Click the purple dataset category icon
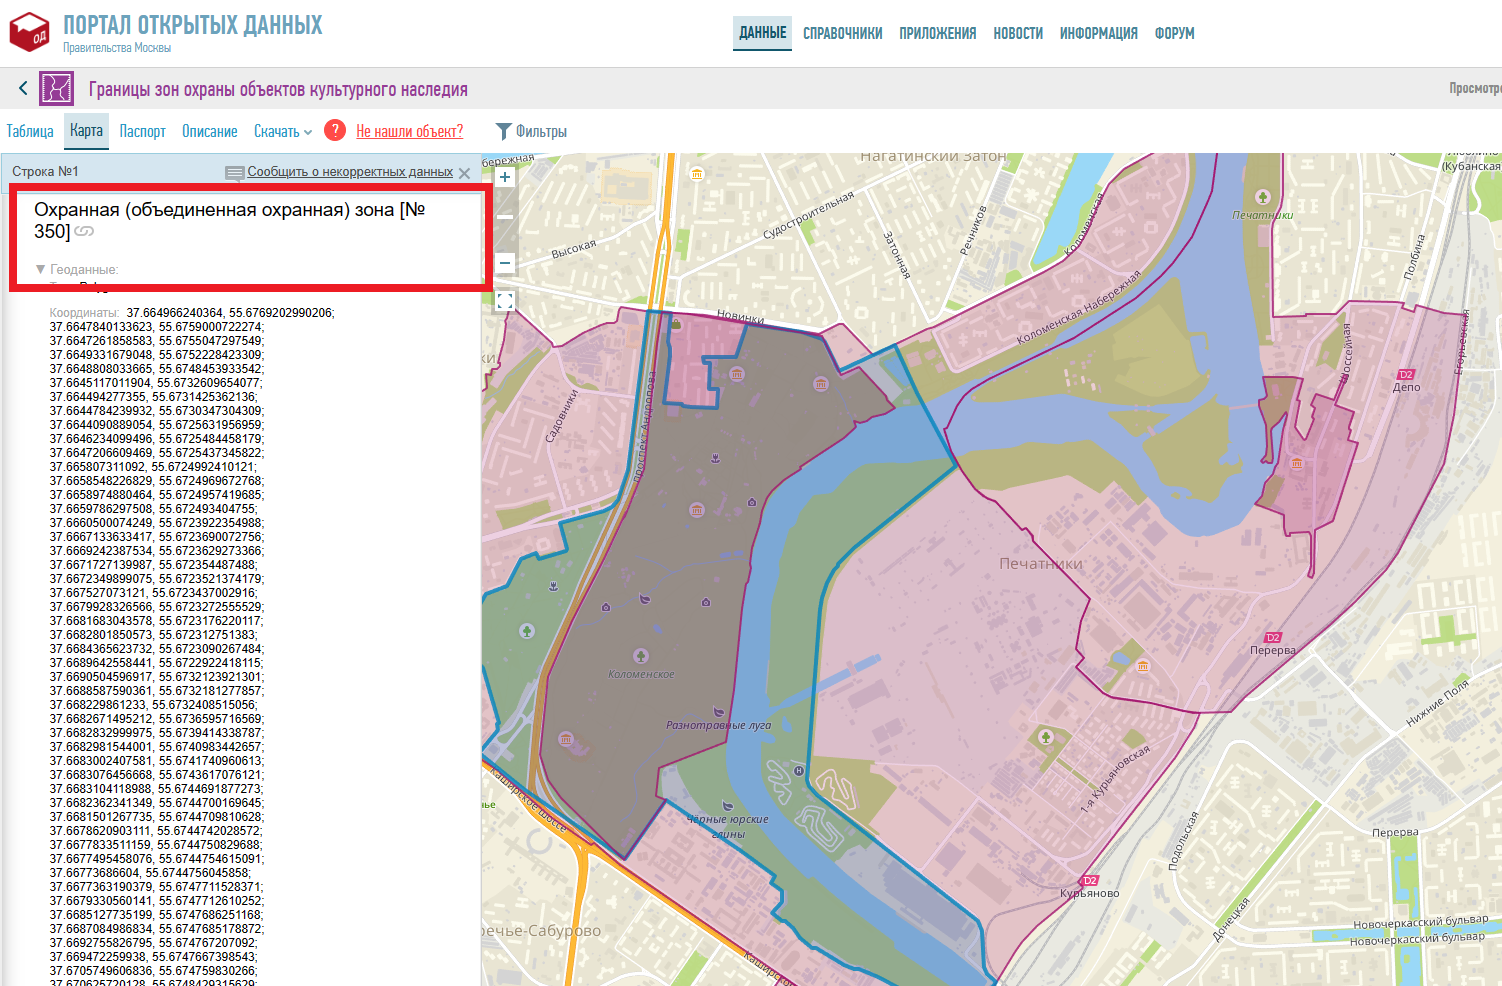This screenshot has height=986, width=1502. point(56,88)
